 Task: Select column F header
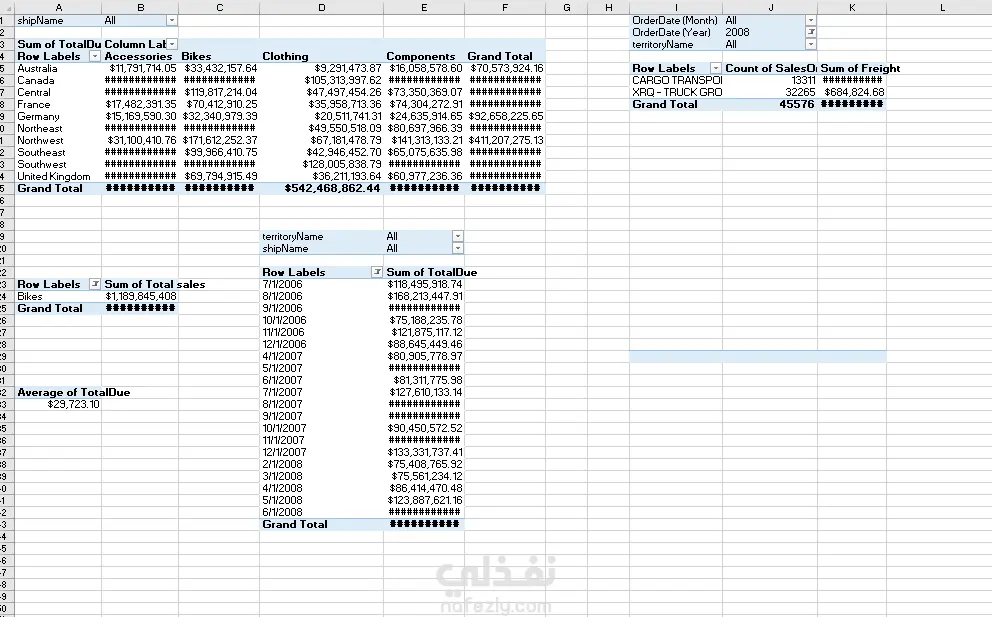pos(505,8)
